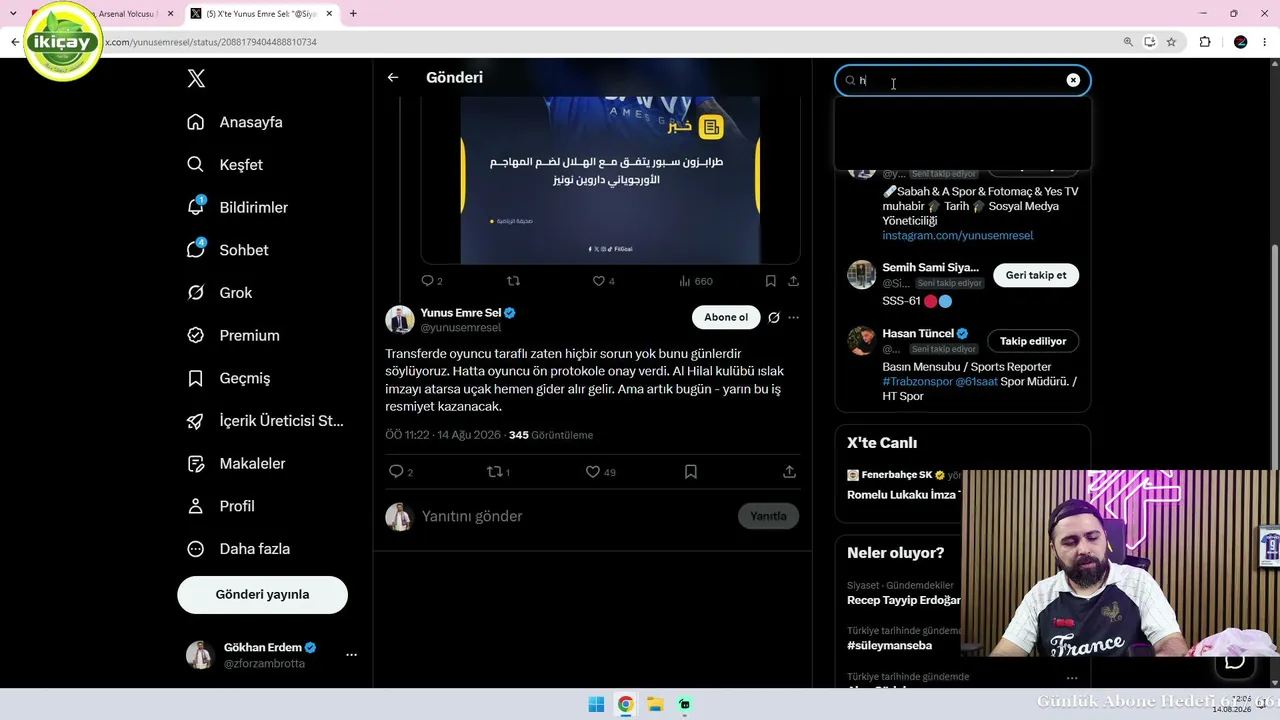This screenshot has height=720, width=1280.
Task: Open the Keşfet explore page
Action: 225,165
